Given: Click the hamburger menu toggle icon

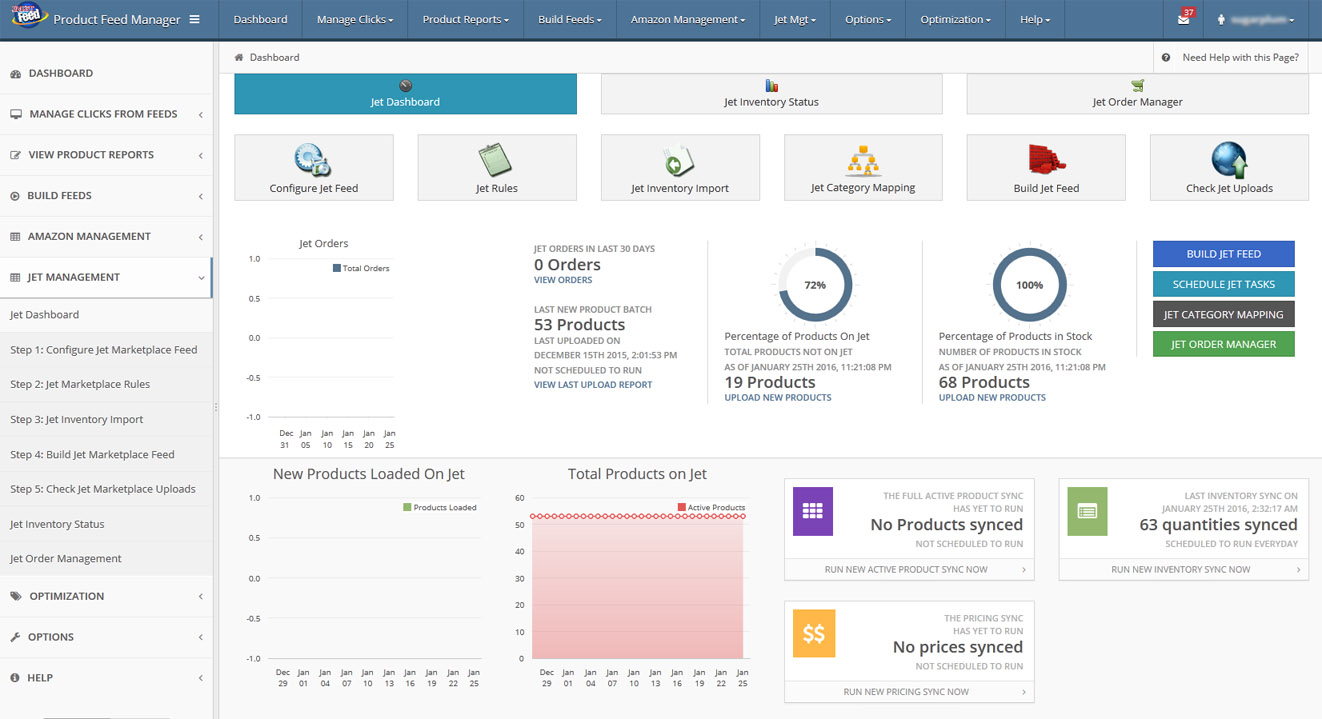Looking at the screenshot, I should (x=194, y=19).
